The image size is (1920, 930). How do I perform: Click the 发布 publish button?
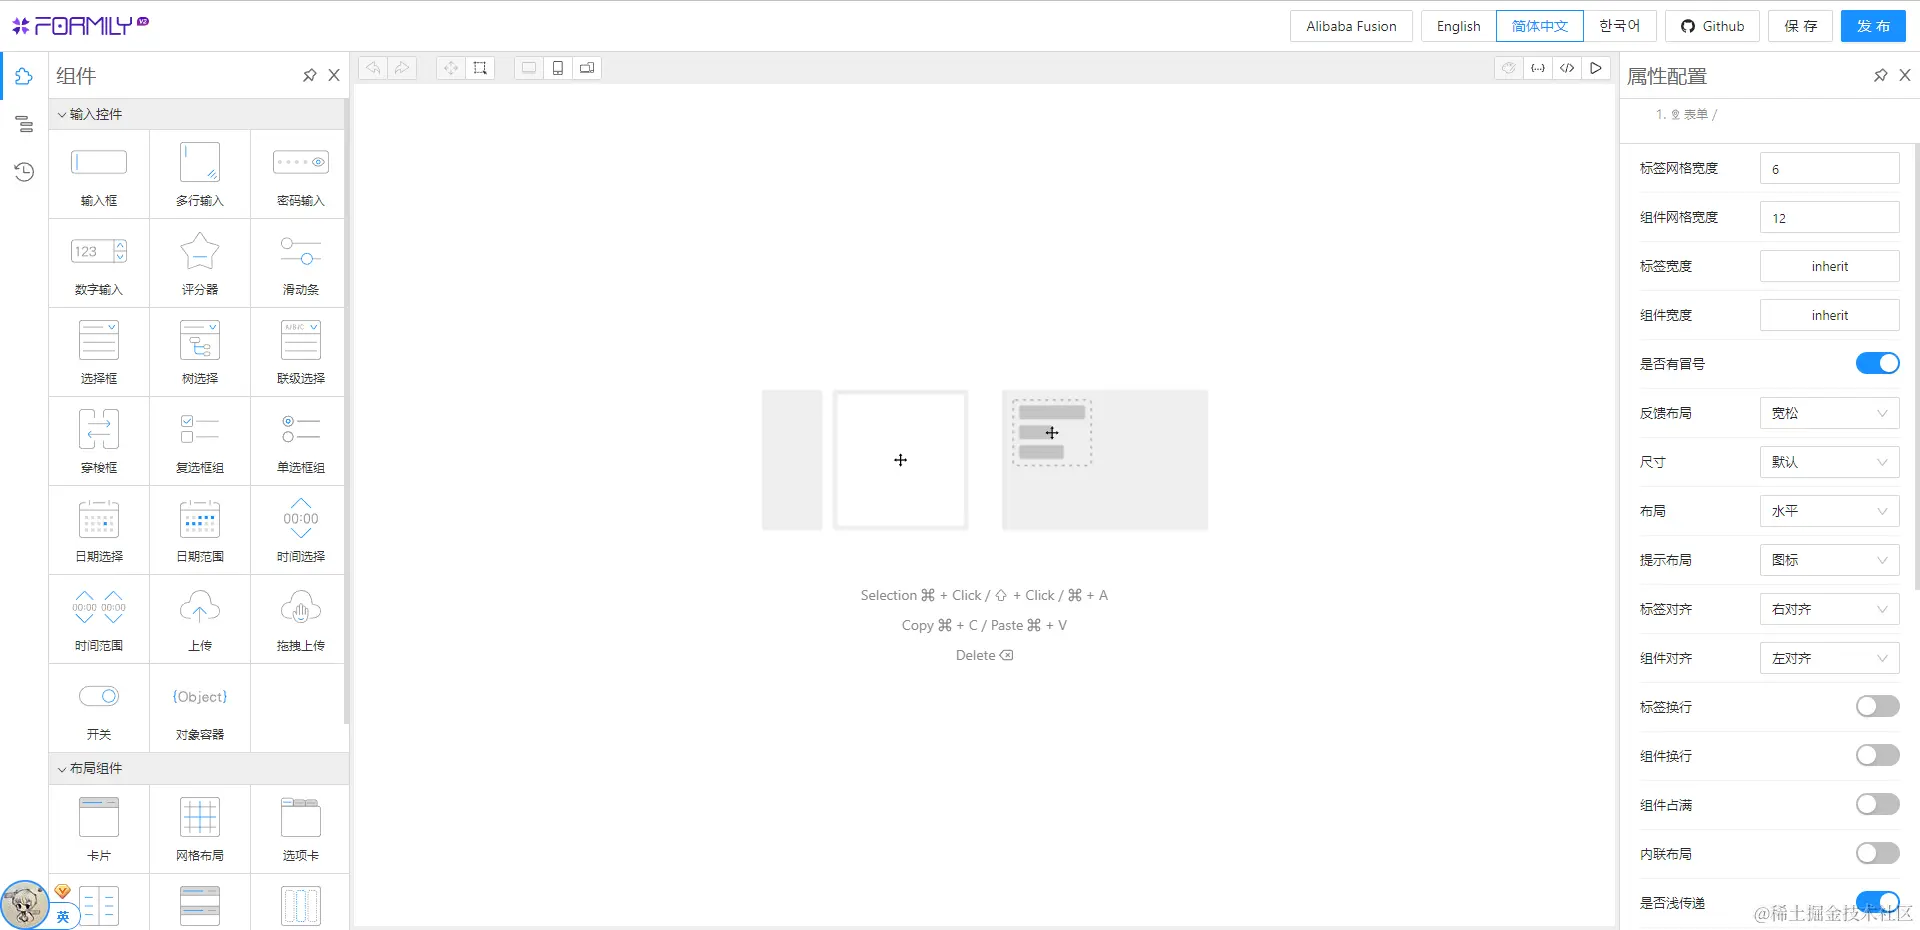pos(1873,26)
